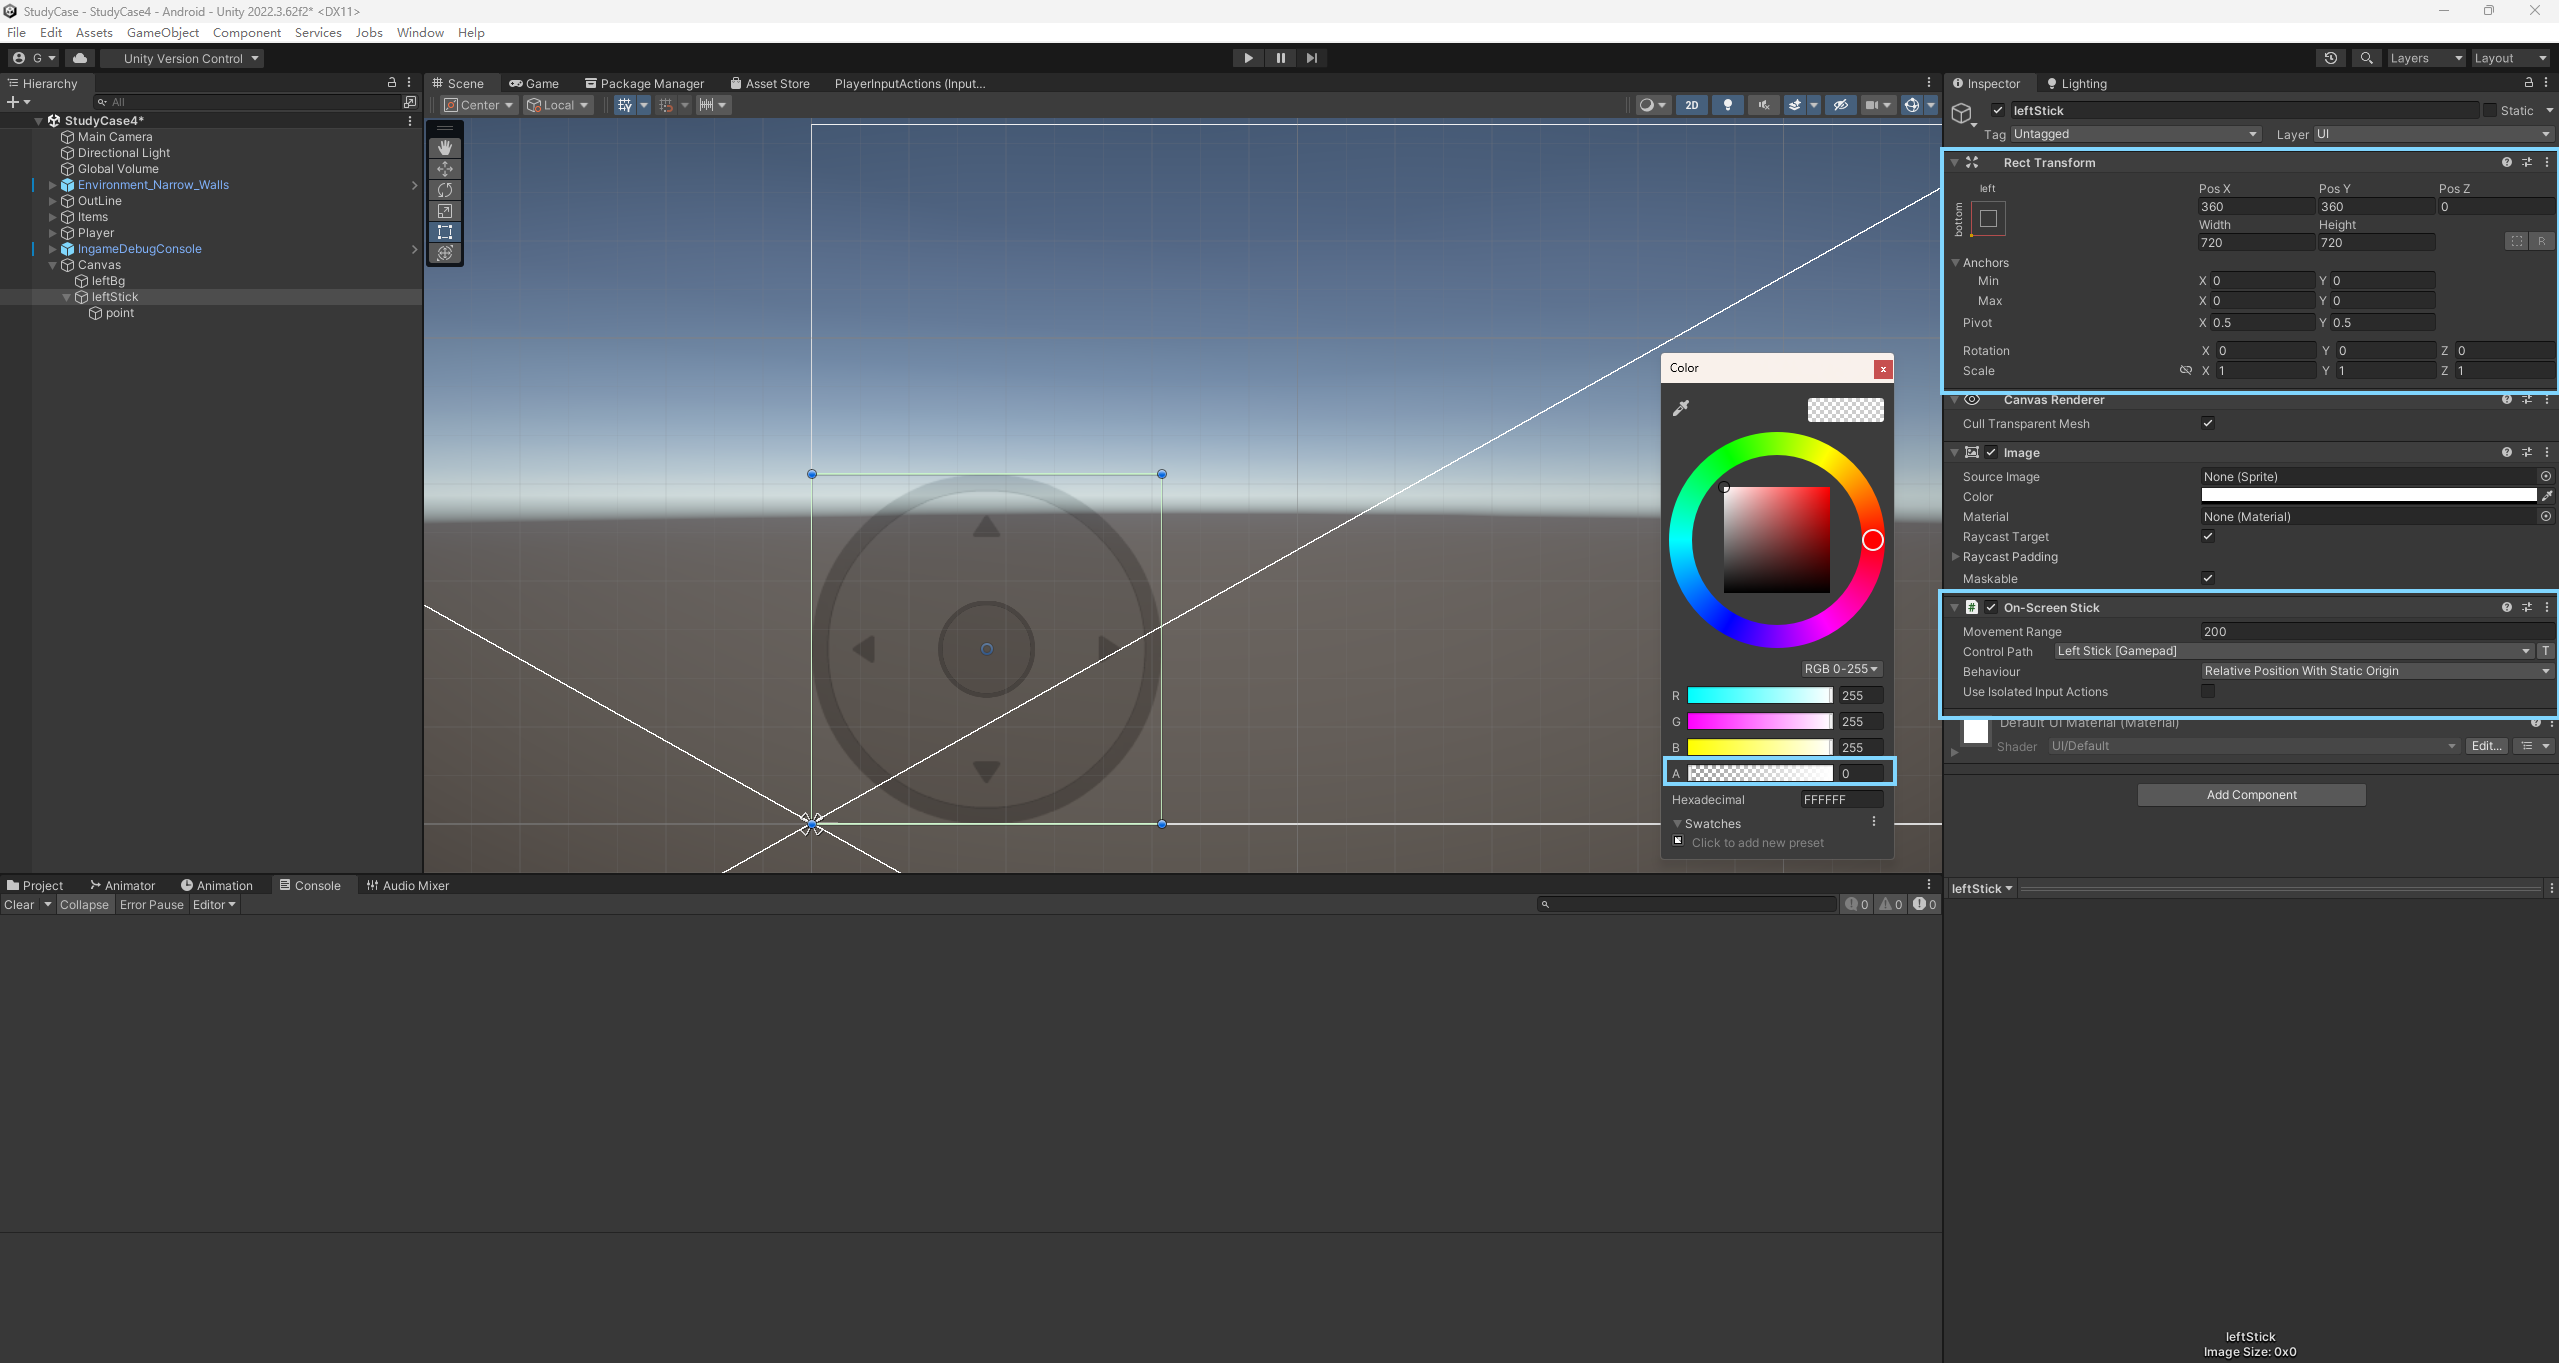2559x1363 pixels.
Task: Select the Hand view tool
Action: (x=445, y=148)
